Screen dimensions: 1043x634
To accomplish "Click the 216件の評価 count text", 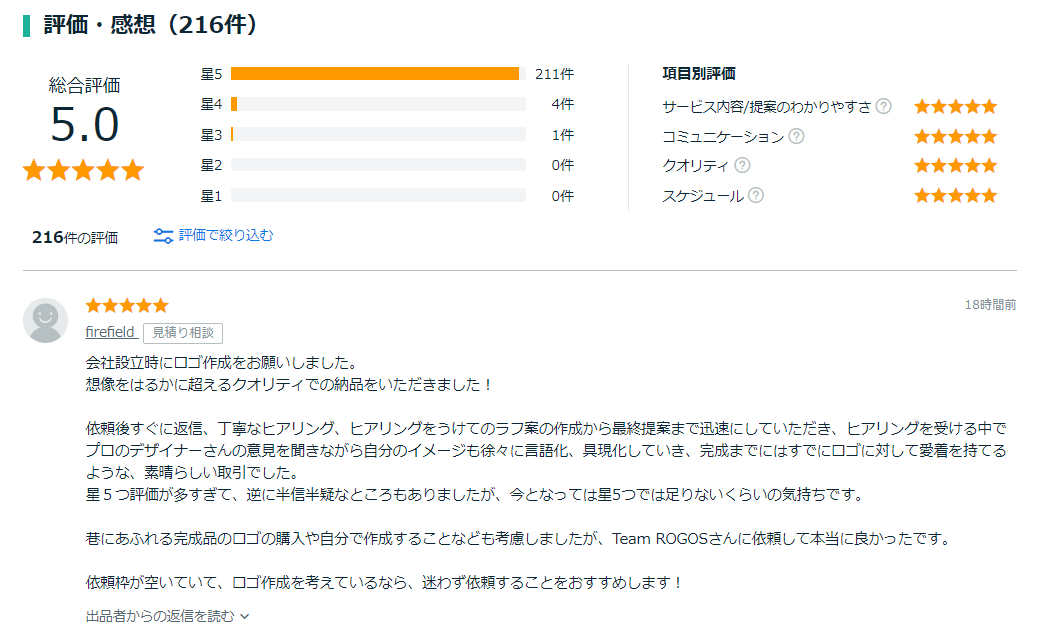I will [75, 237].
